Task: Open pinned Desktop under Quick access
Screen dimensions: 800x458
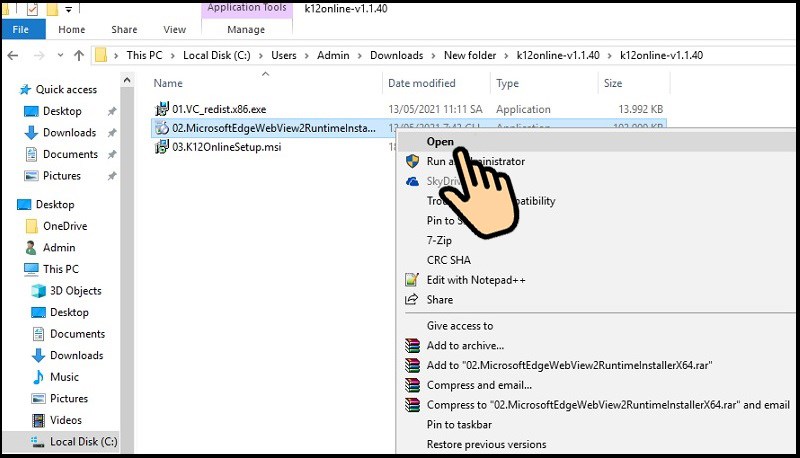Action: pos(62,111)
